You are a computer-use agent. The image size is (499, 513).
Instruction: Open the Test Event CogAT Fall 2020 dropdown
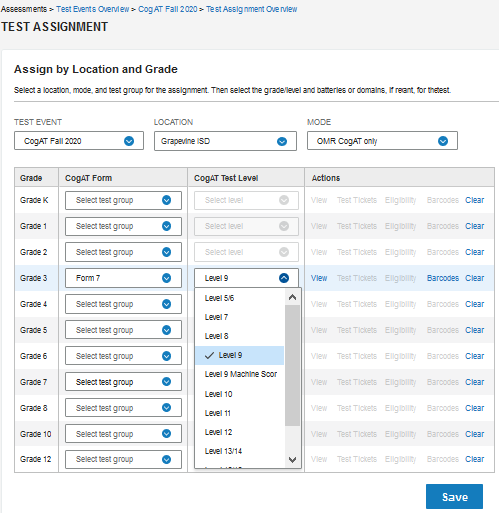(x=79, y=141)
